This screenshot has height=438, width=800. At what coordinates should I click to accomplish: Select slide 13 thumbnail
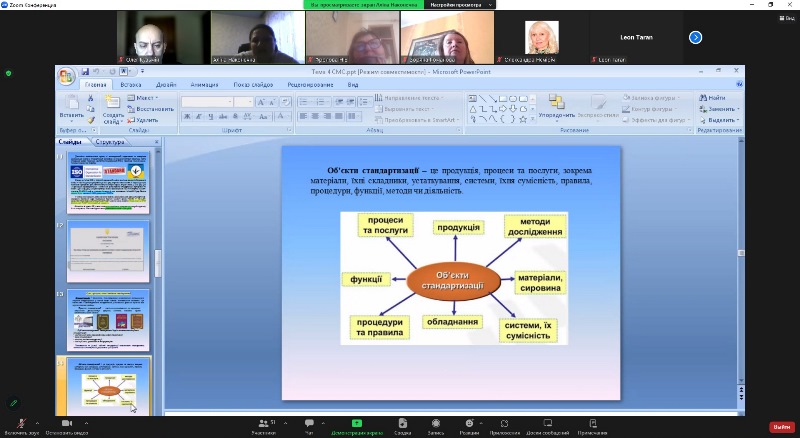coord(109,320)
